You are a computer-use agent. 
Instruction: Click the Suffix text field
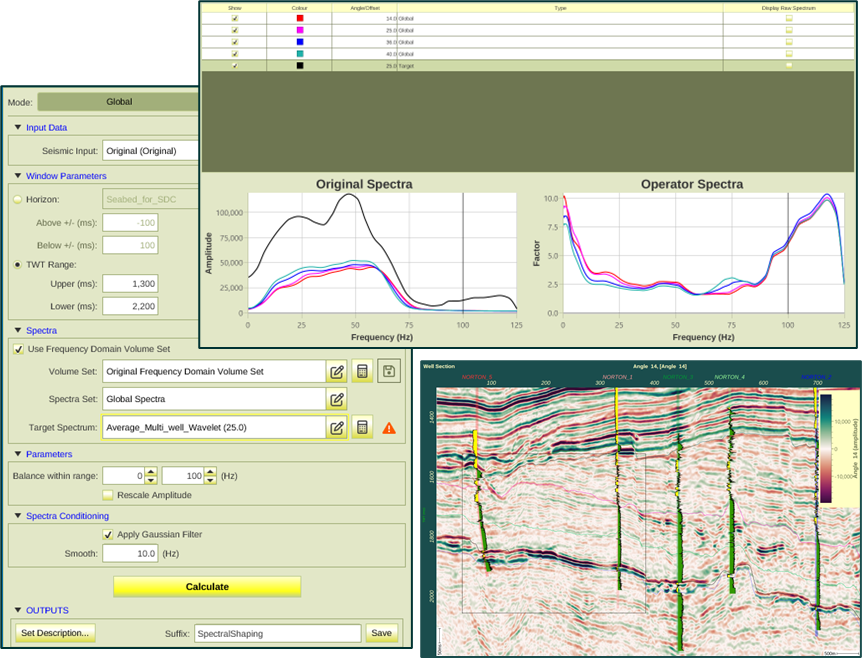tap(277, 633)
